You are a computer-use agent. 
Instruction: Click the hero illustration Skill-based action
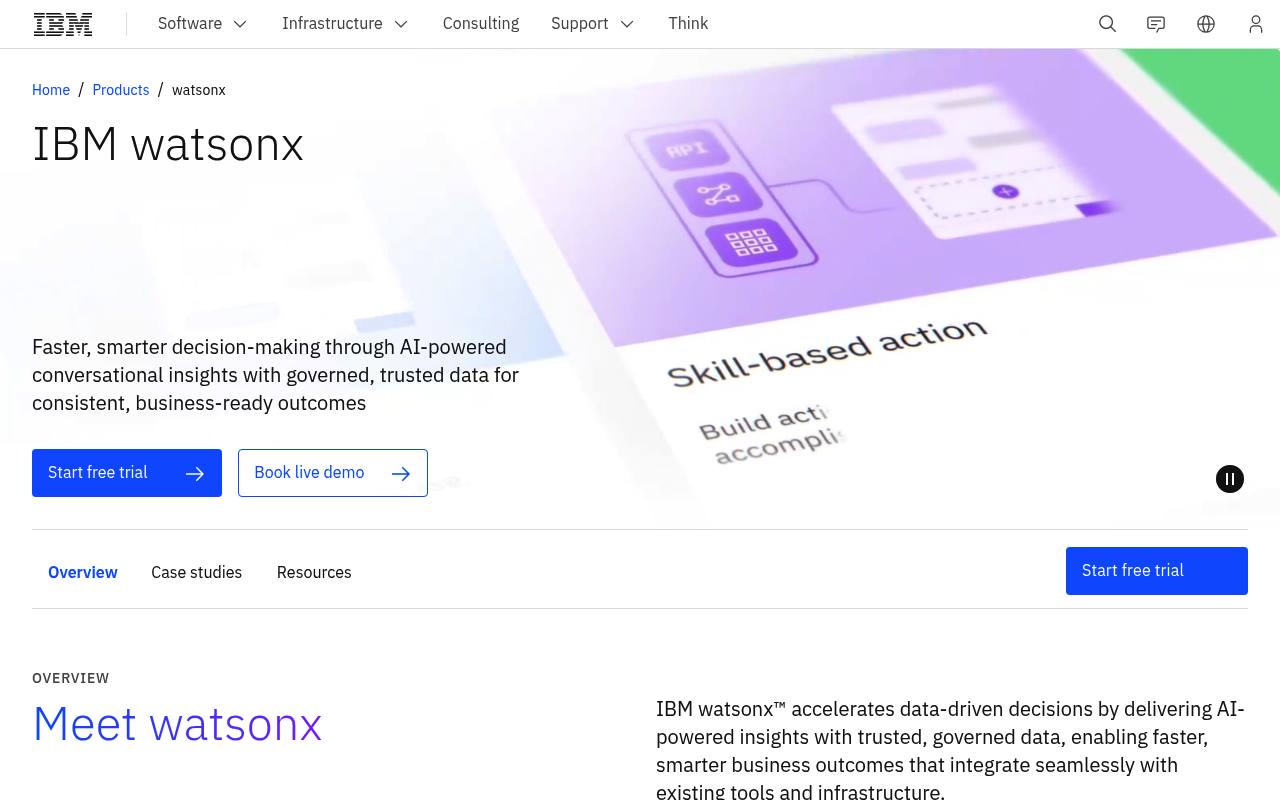(828, 352)
